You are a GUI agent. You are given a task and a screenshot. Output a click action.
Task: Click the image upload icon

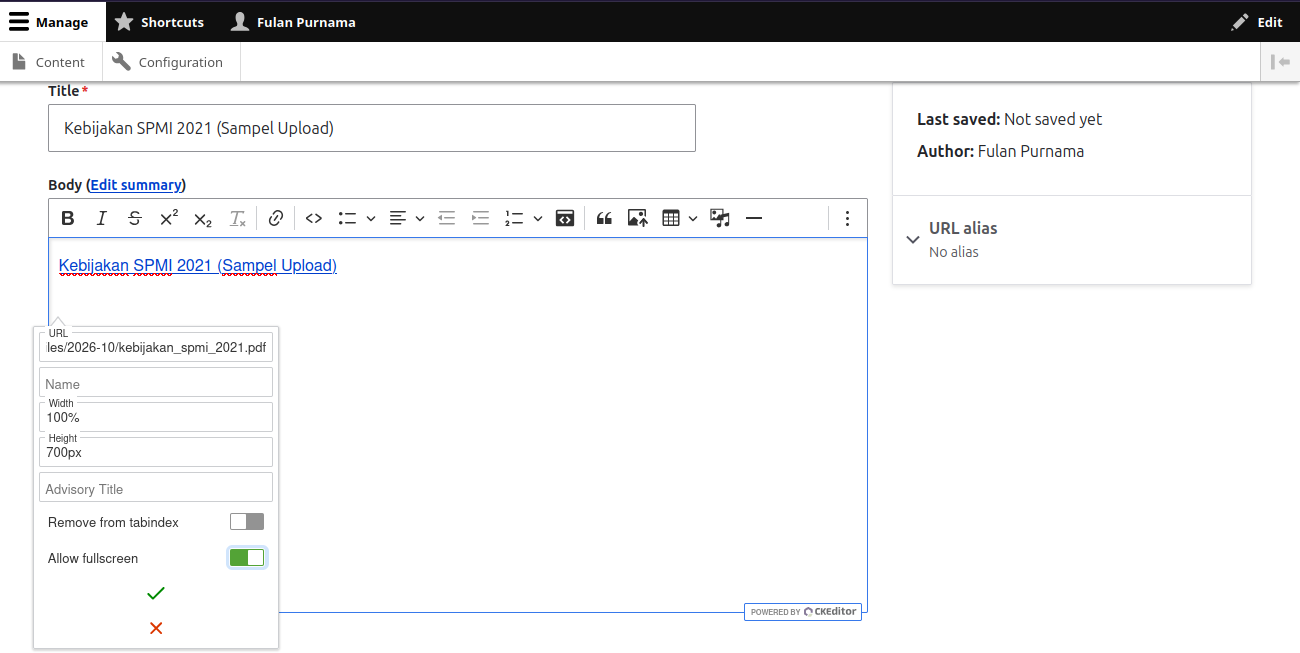(x=638, y=218)
